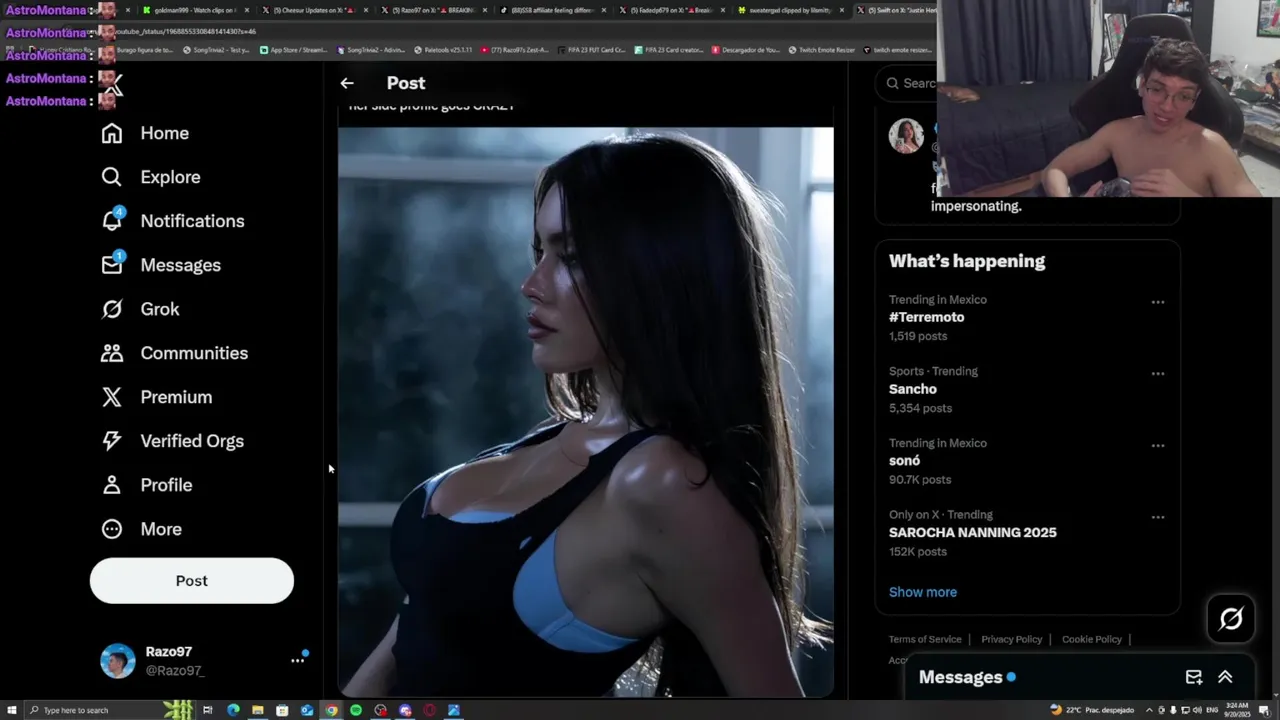Viewport: 1280px width, 720px height.
Task: Open App Store / Streaml bookmark
Action: pos(293,50)
